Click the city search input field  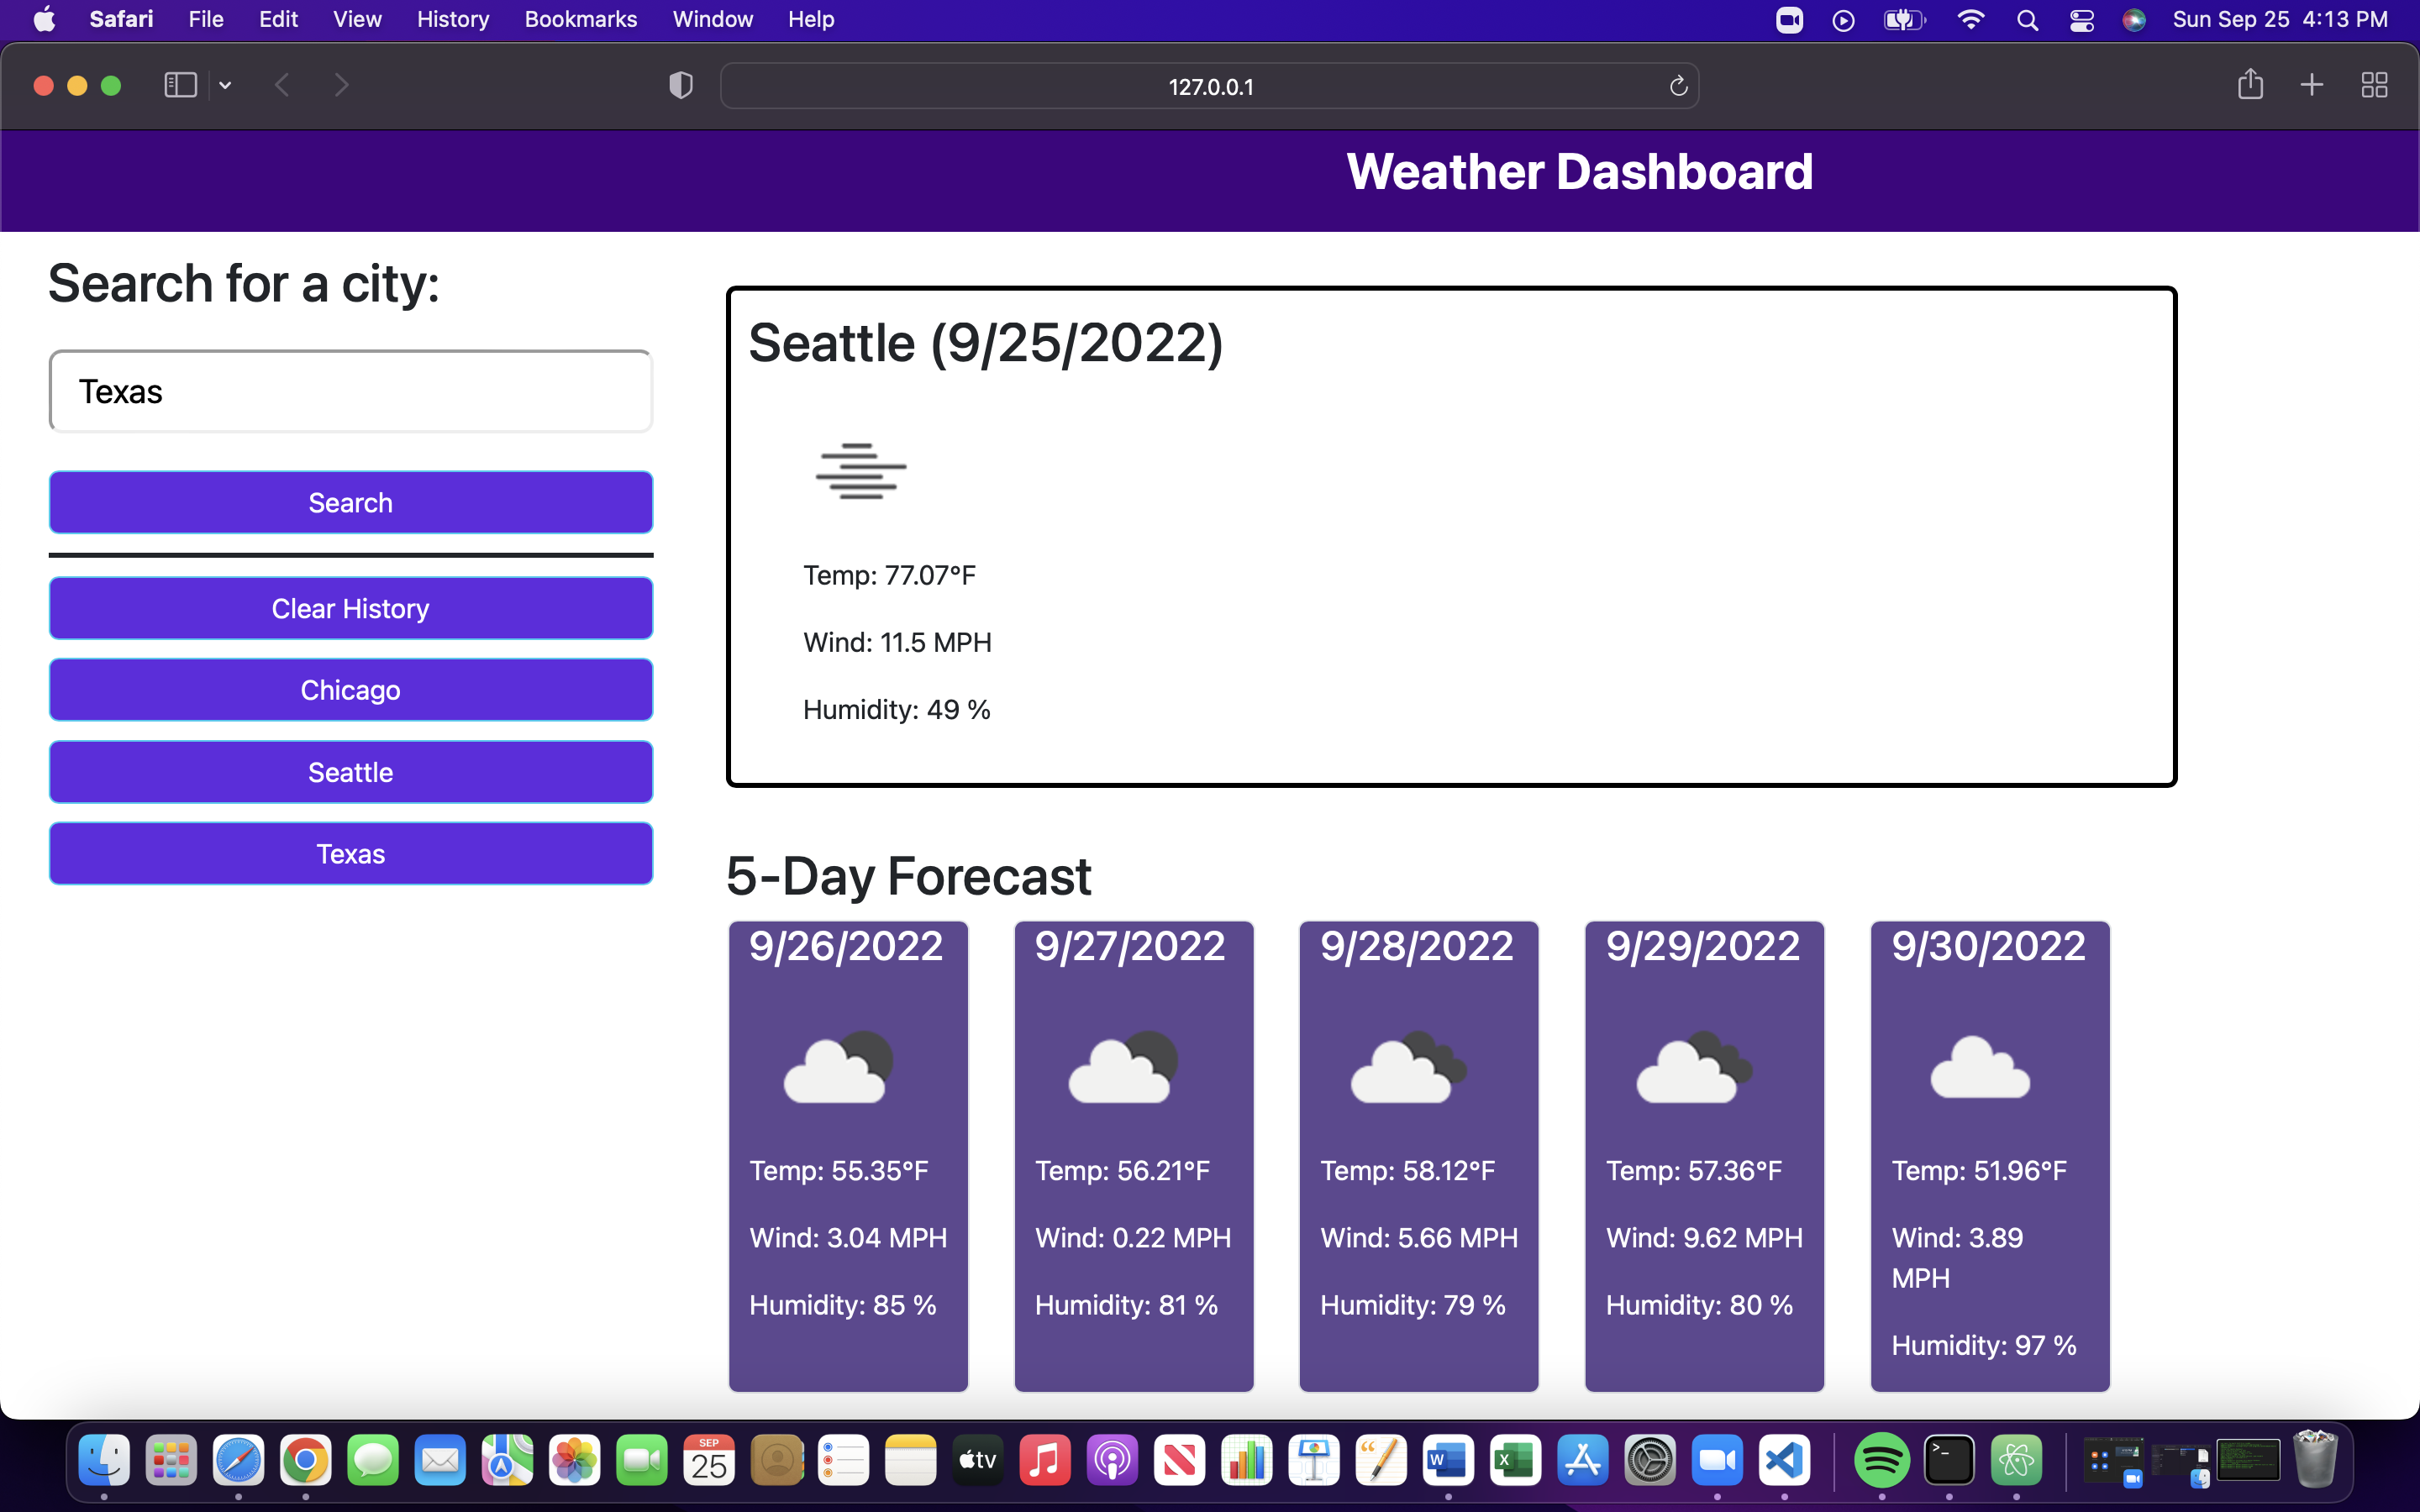pyautogui.click(x=350, y=390)
